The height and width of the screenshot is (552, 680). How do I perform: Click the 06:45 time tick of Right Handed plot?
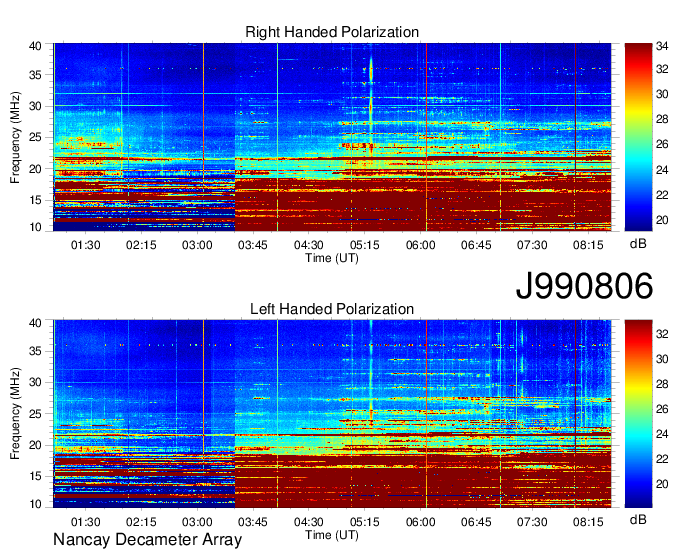coord(476,245)
